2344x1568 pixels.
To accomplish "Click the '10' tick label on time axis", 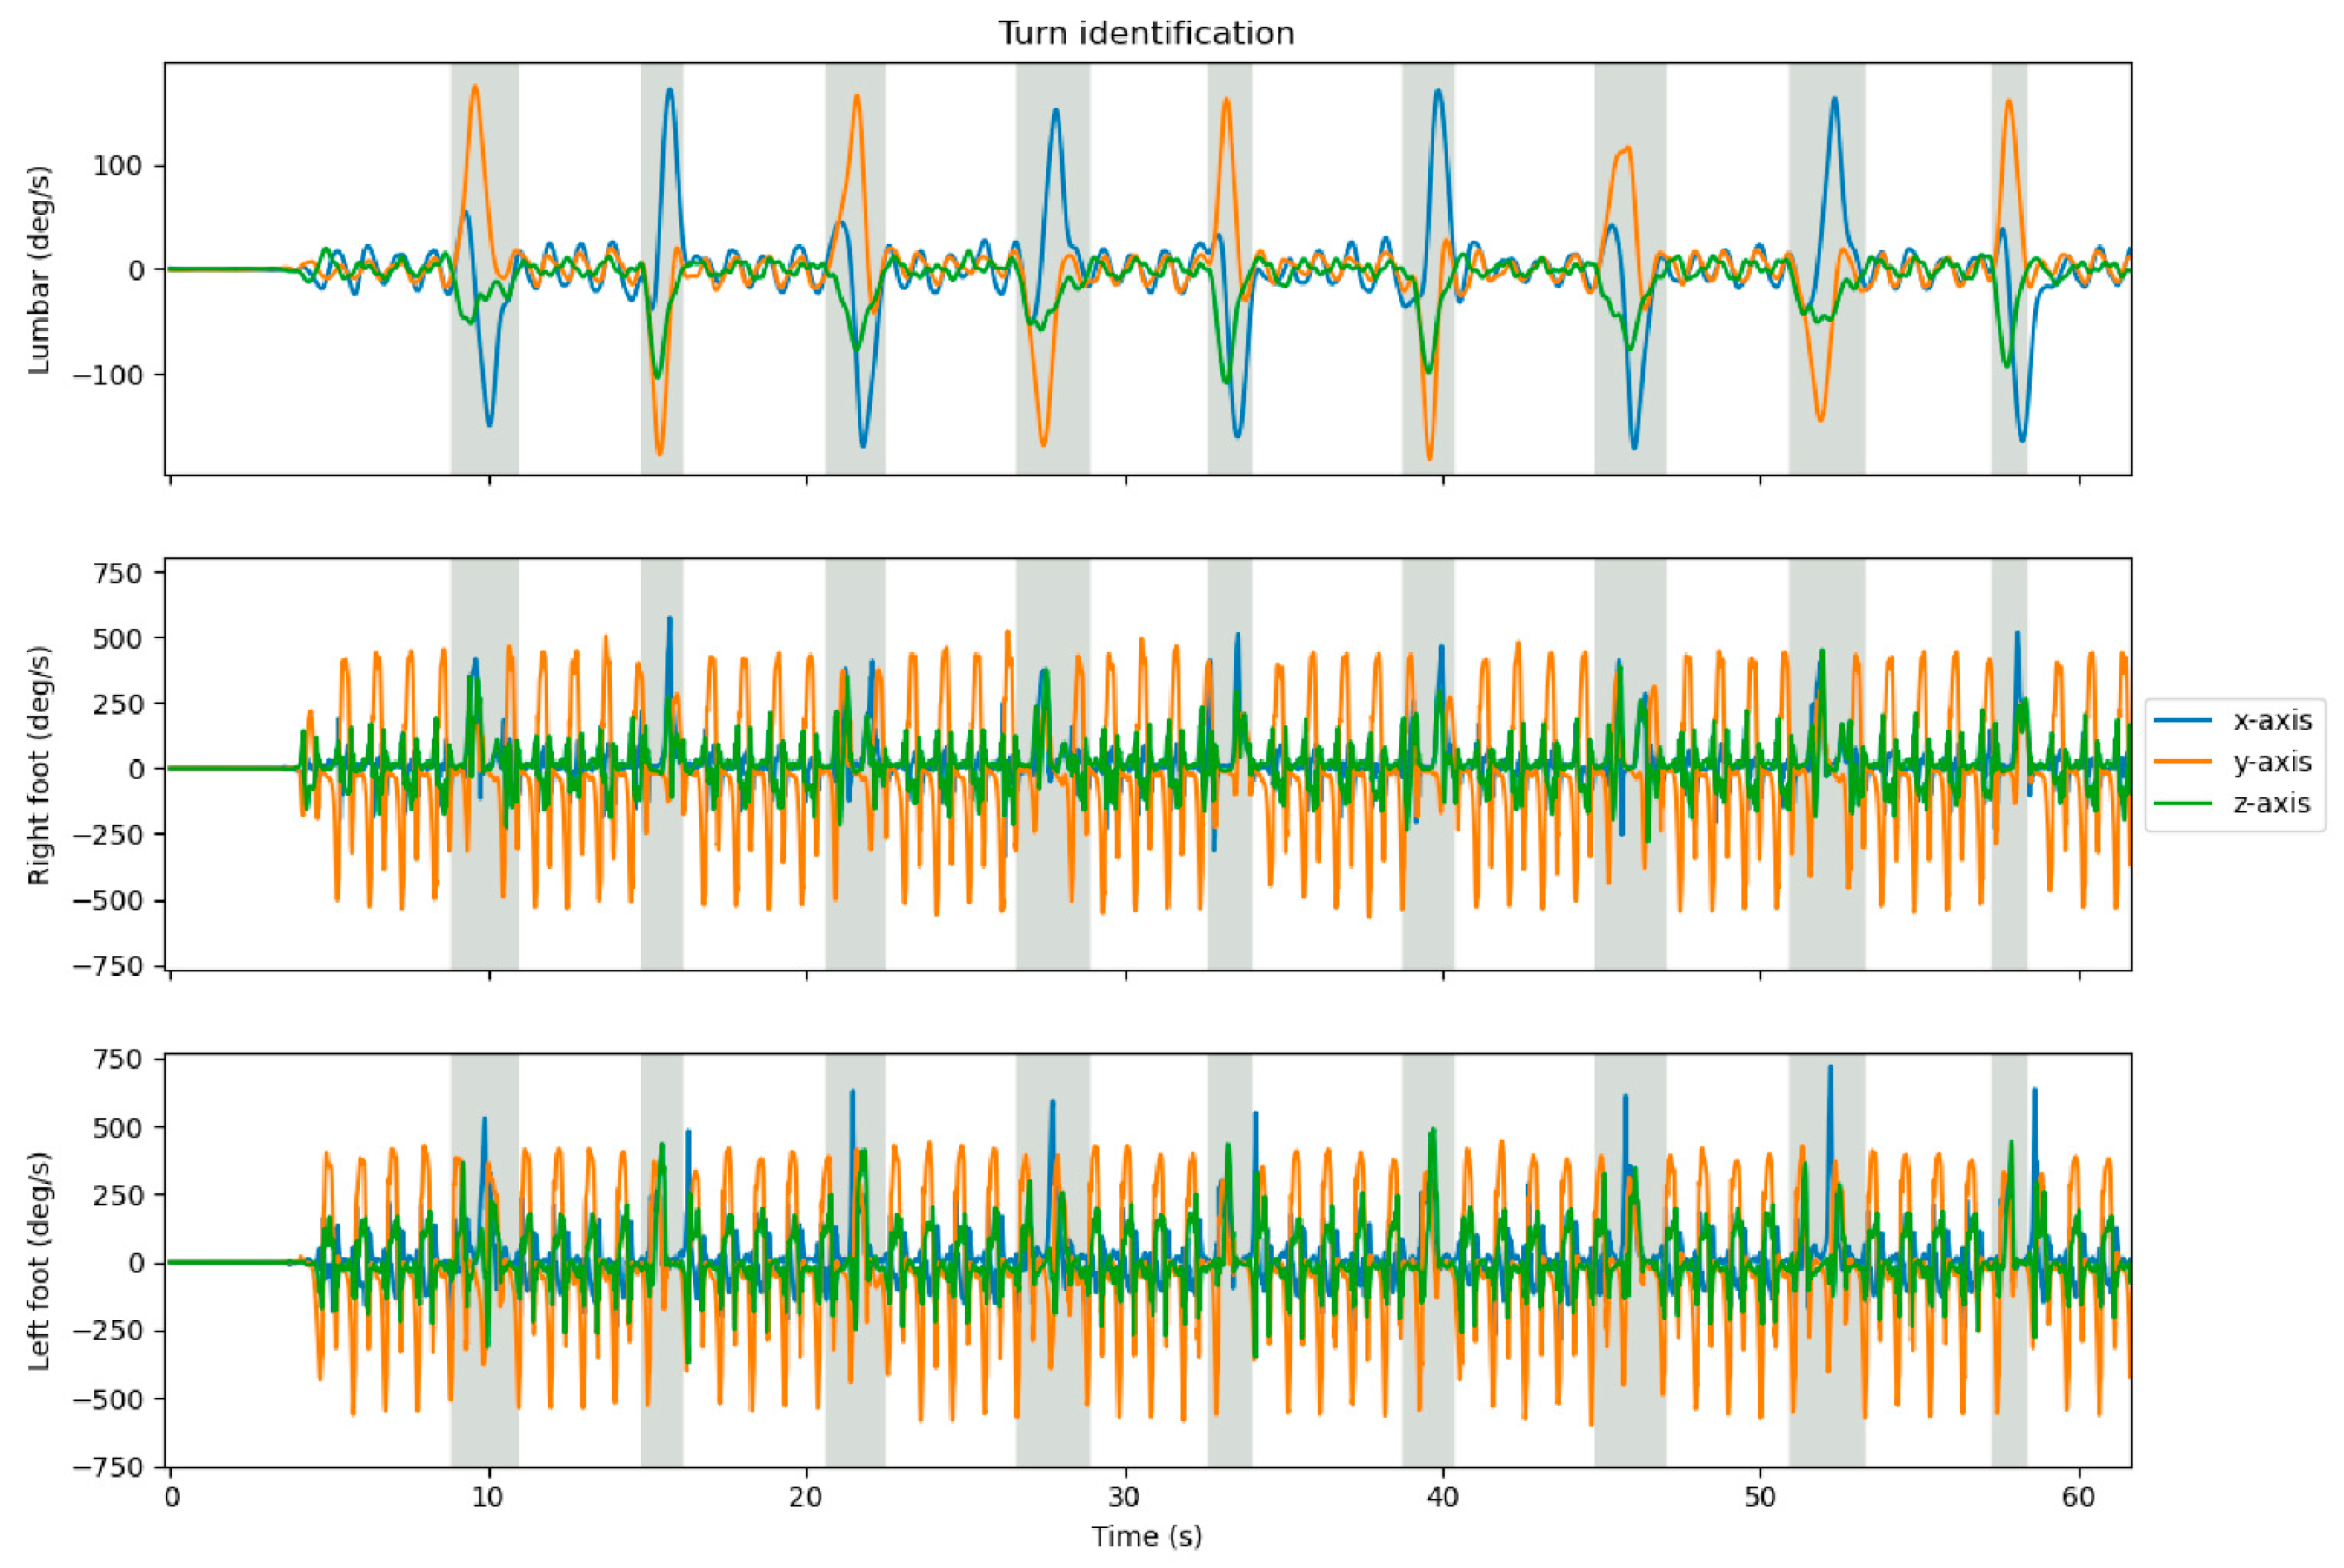I will (488, 1497).
